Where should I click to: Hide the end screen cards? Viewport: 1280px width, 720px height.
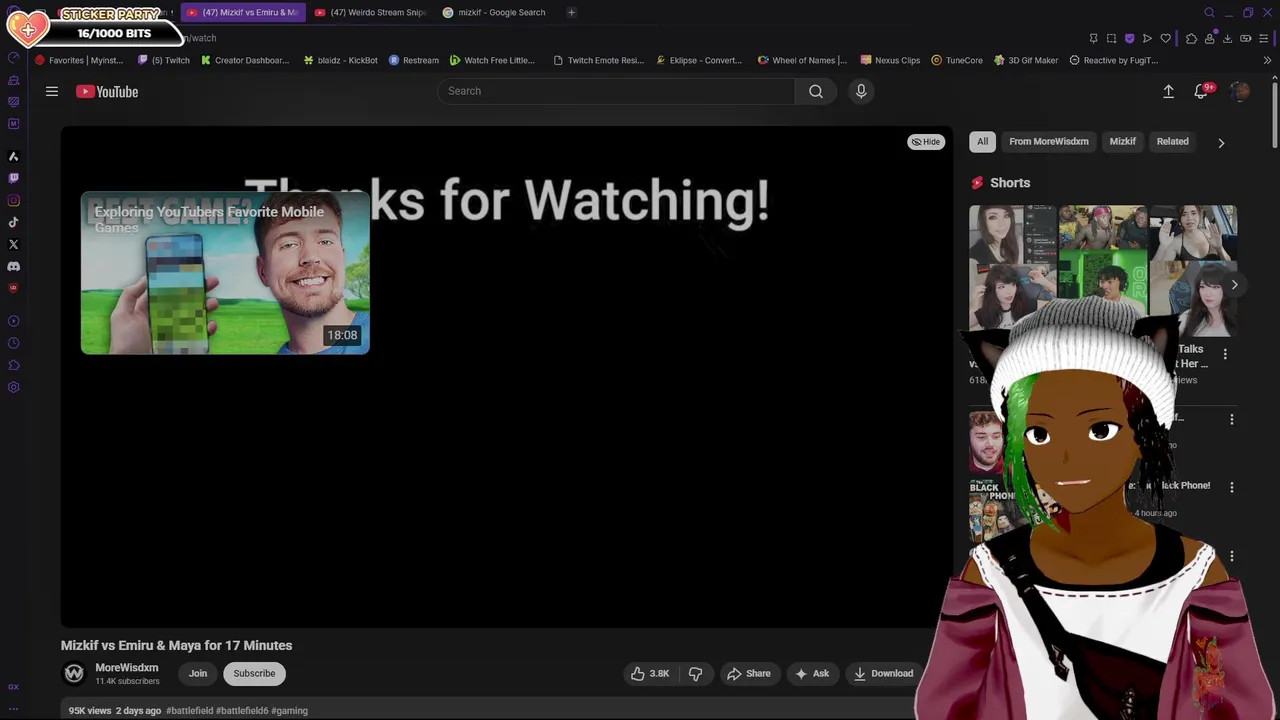(925, 142)
